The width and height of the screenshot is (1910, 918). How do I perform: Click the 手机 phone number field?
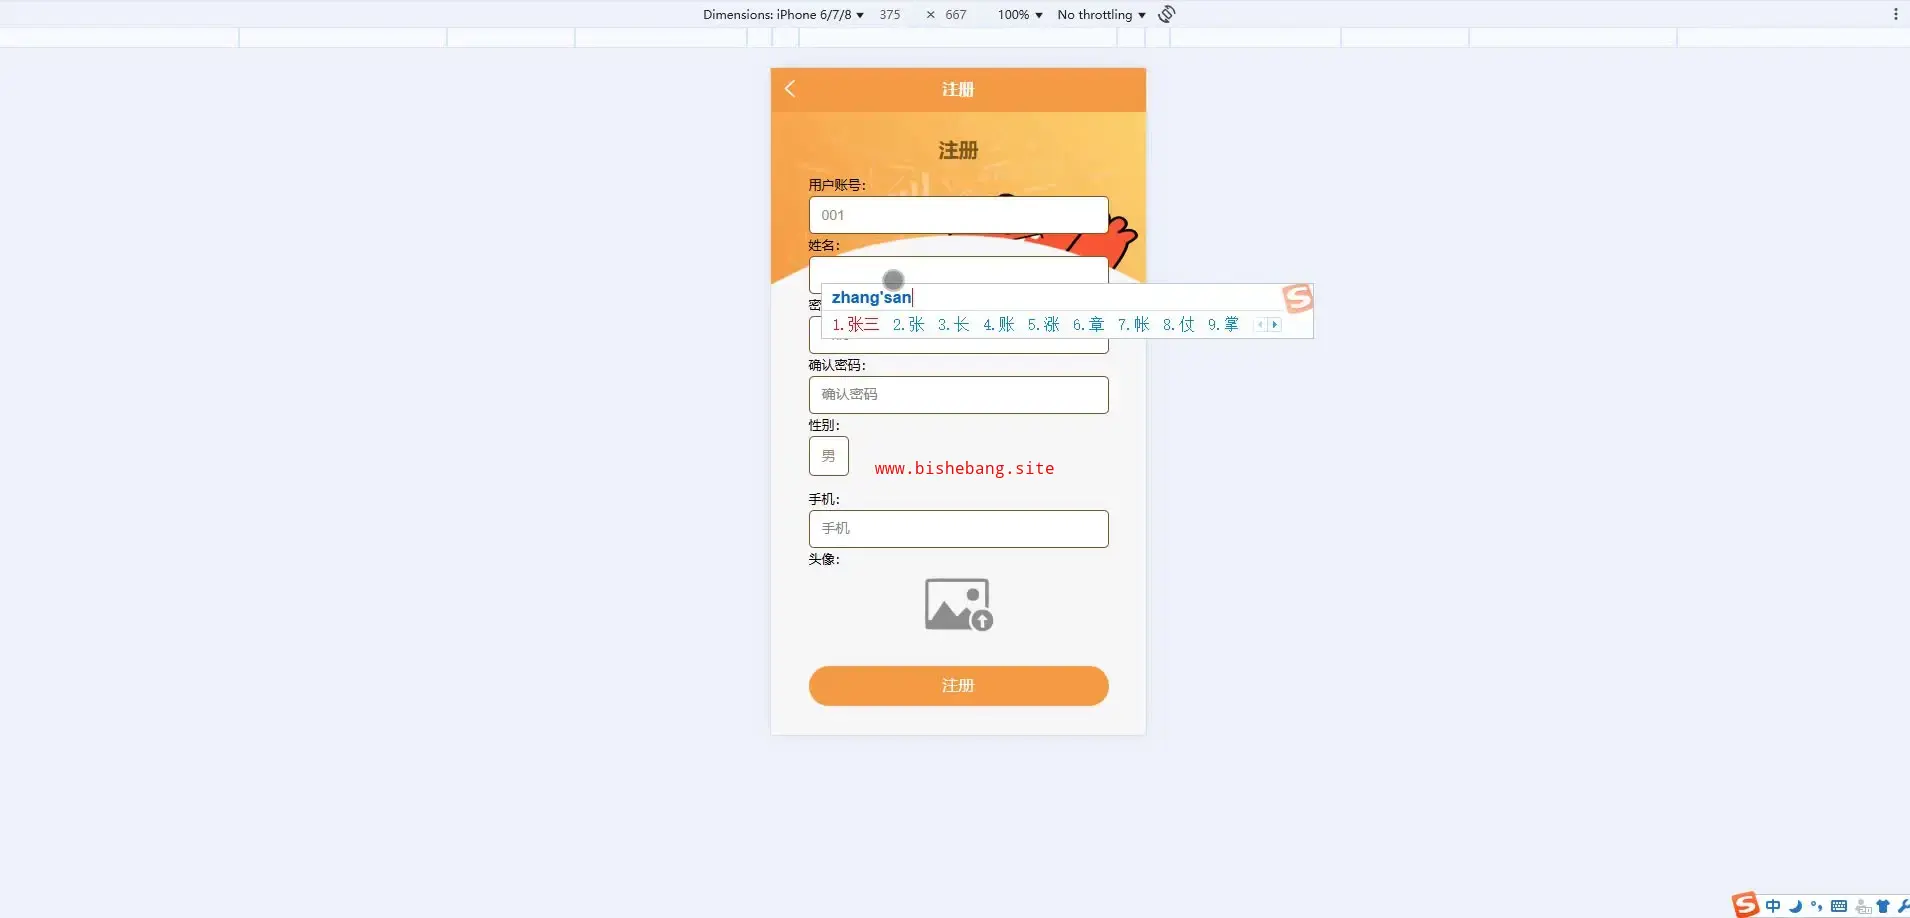(958, 529)
